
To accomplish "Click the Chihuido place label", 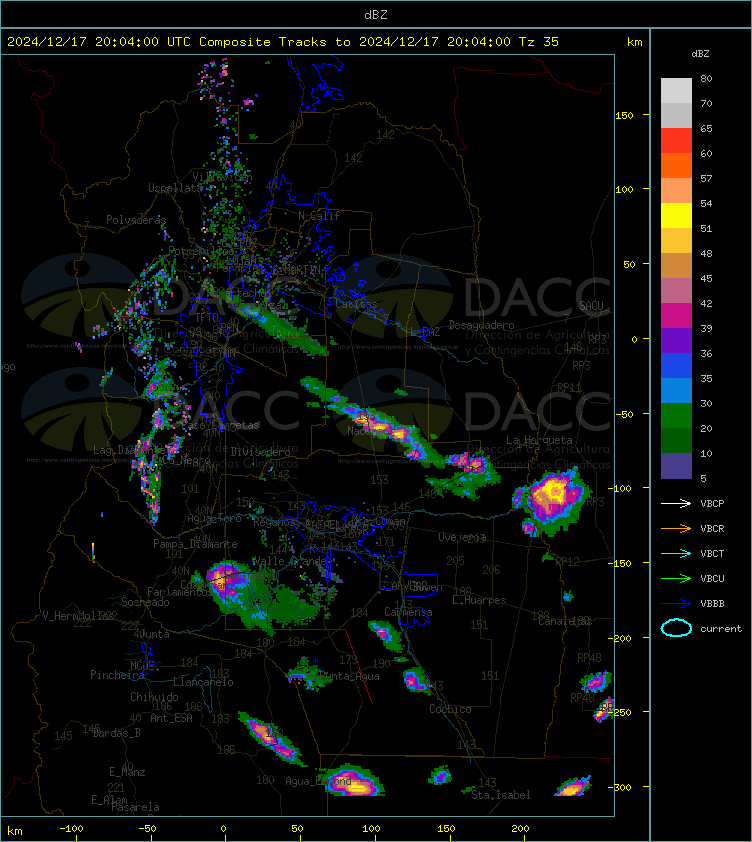I will pyautogui.click(x=154, y=696).
